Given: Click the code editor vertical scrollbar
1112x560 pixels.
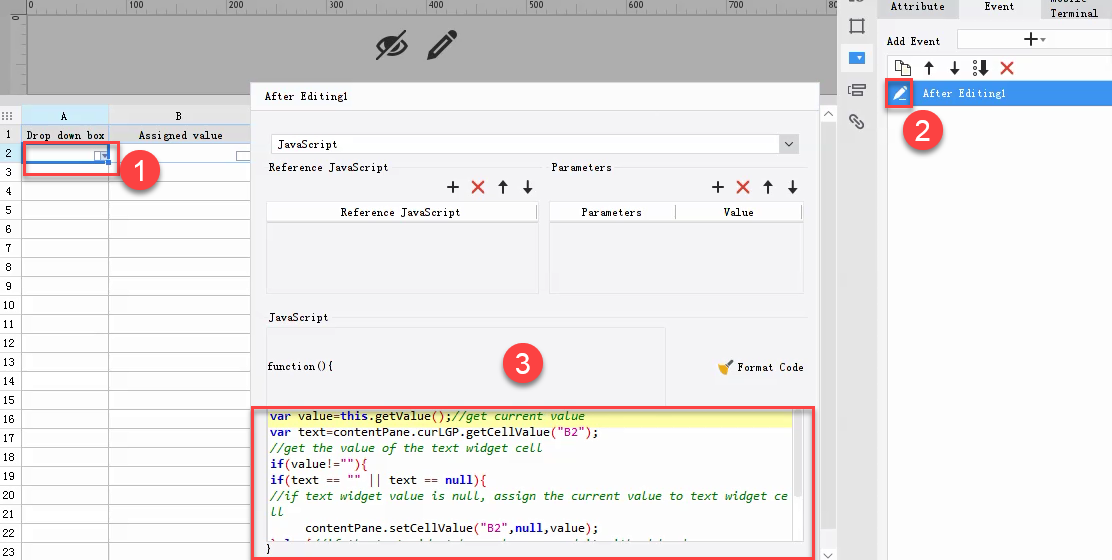Looking at the screenshot, I should tap(798, 454).
